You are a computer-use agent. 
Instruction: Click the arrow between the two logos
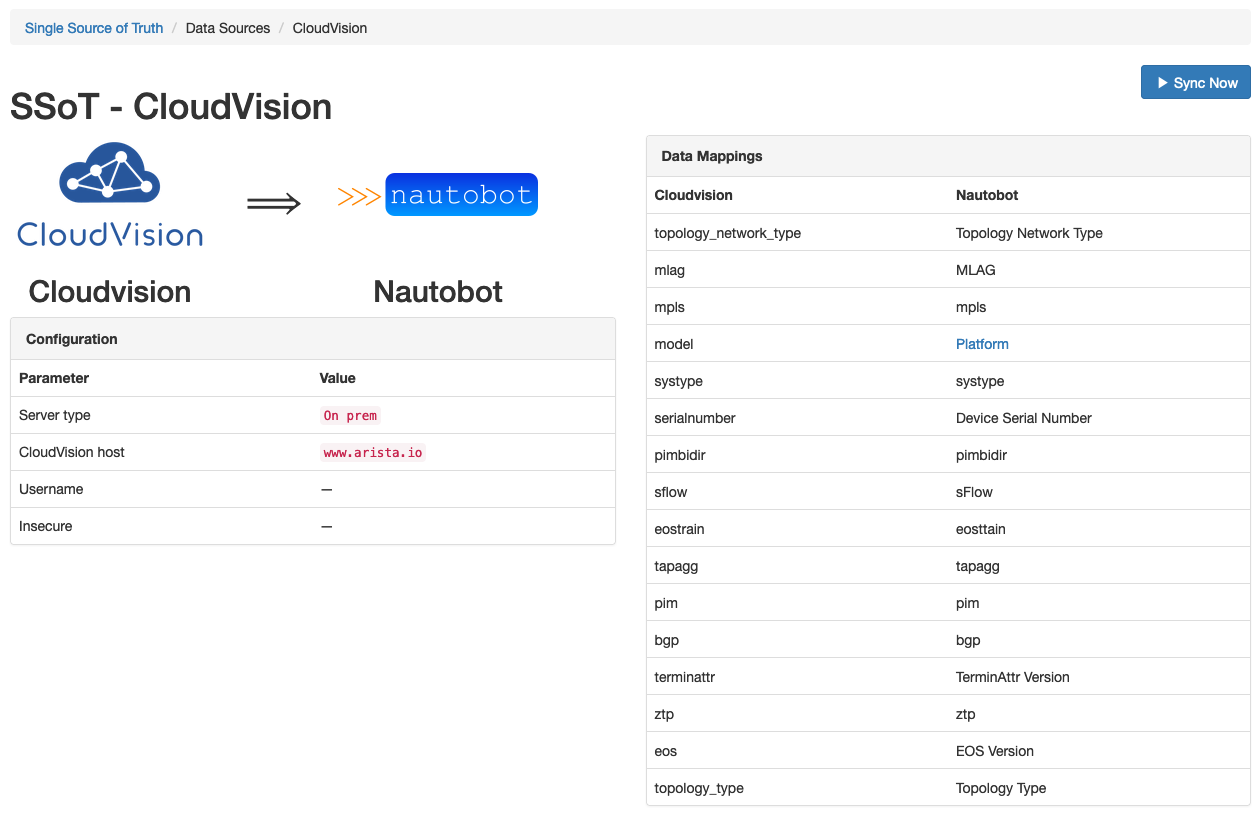click(275, 204)
